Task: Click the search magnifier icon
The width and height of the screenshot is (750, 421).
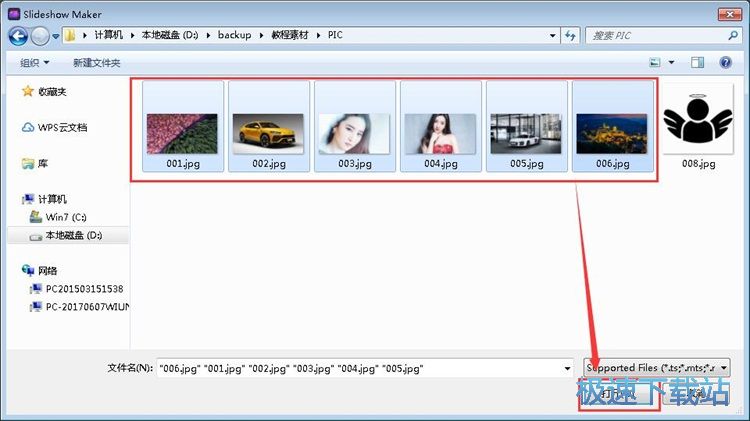Action: (733, 35)
